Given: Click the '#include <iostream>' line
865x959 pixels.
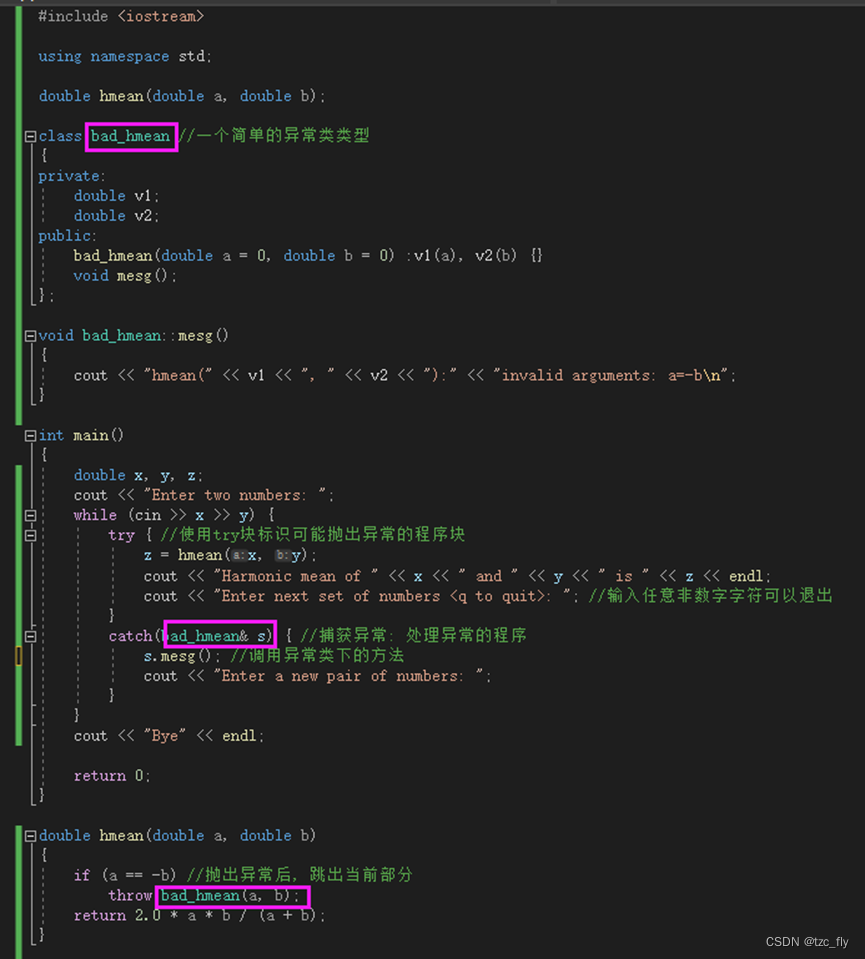Looking at the screenshot, I should (121, 17).
